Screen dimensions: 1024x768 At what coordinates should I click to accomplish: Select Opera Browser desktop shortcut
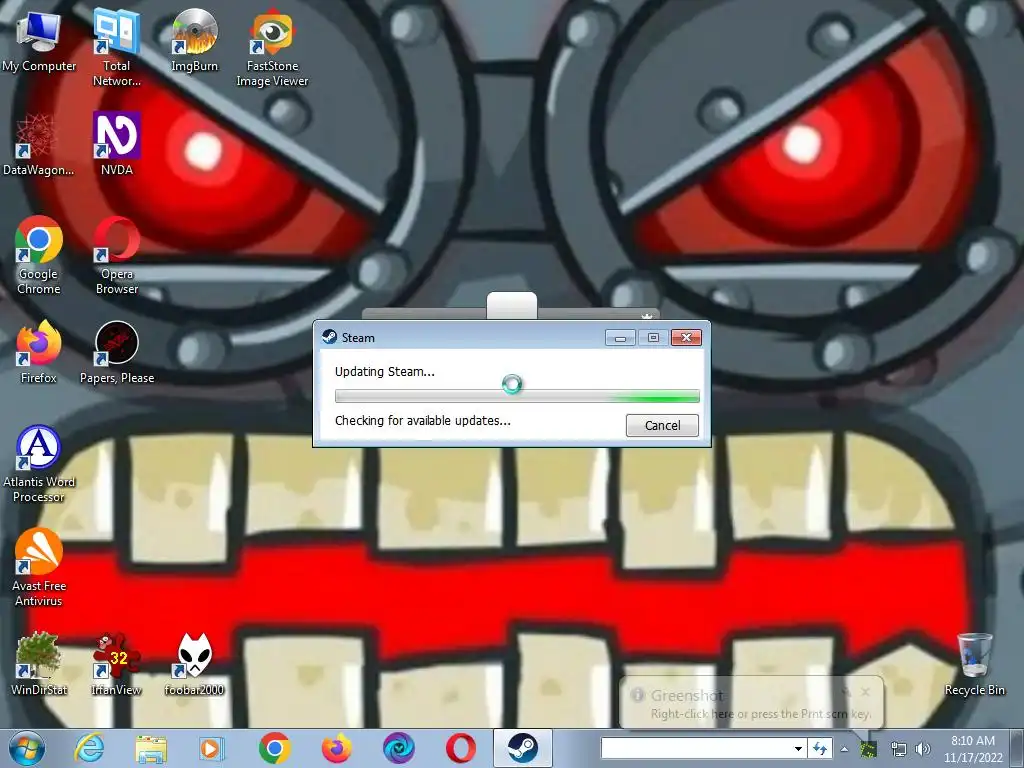(116, 255)
